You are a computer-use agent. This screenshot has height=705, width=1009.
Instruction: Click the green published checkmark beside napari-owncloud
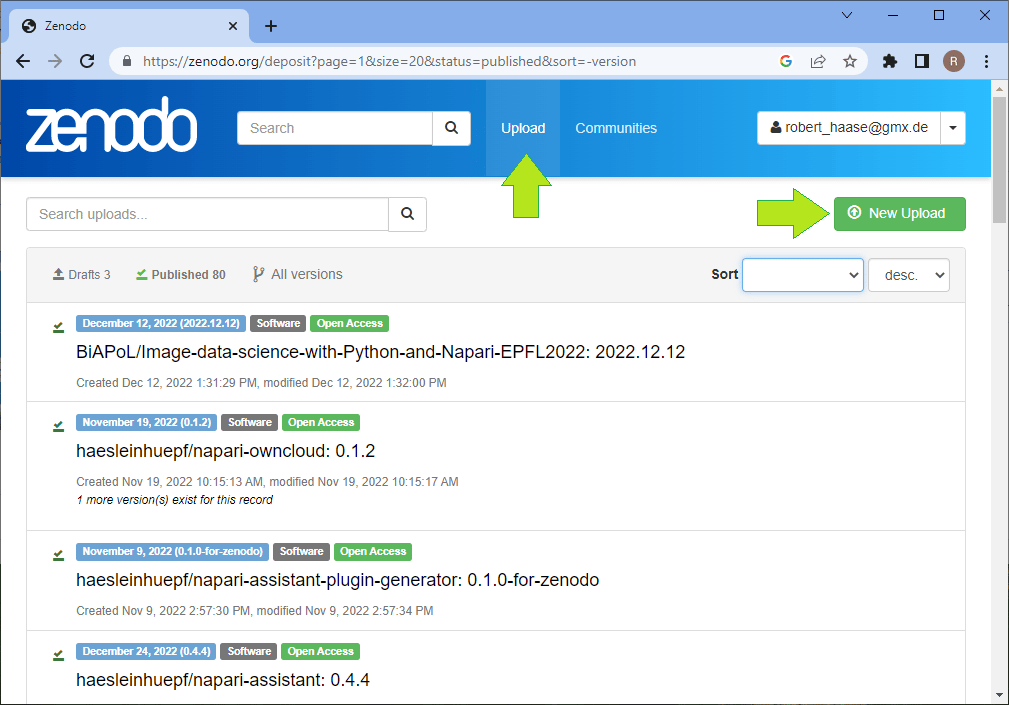pos(58,424)
